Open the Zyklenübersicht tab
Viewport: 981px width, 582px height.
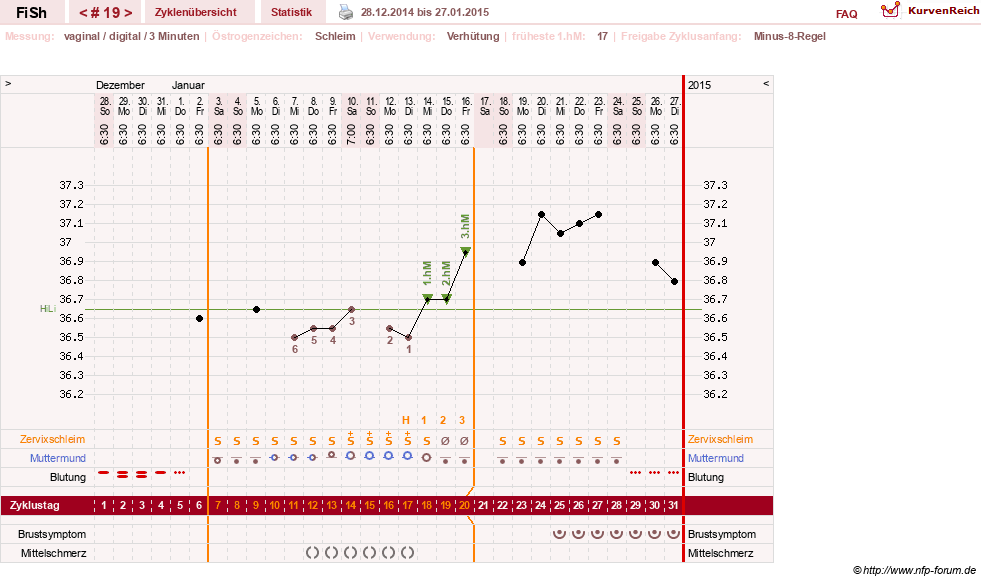coord(196,12)
